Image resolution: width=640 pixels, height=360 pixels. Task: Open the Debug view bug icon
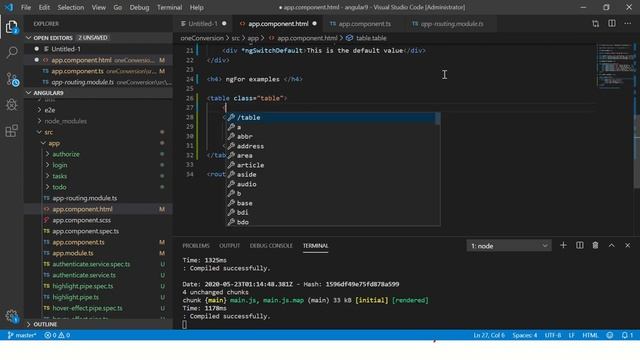tap(12, 105)
